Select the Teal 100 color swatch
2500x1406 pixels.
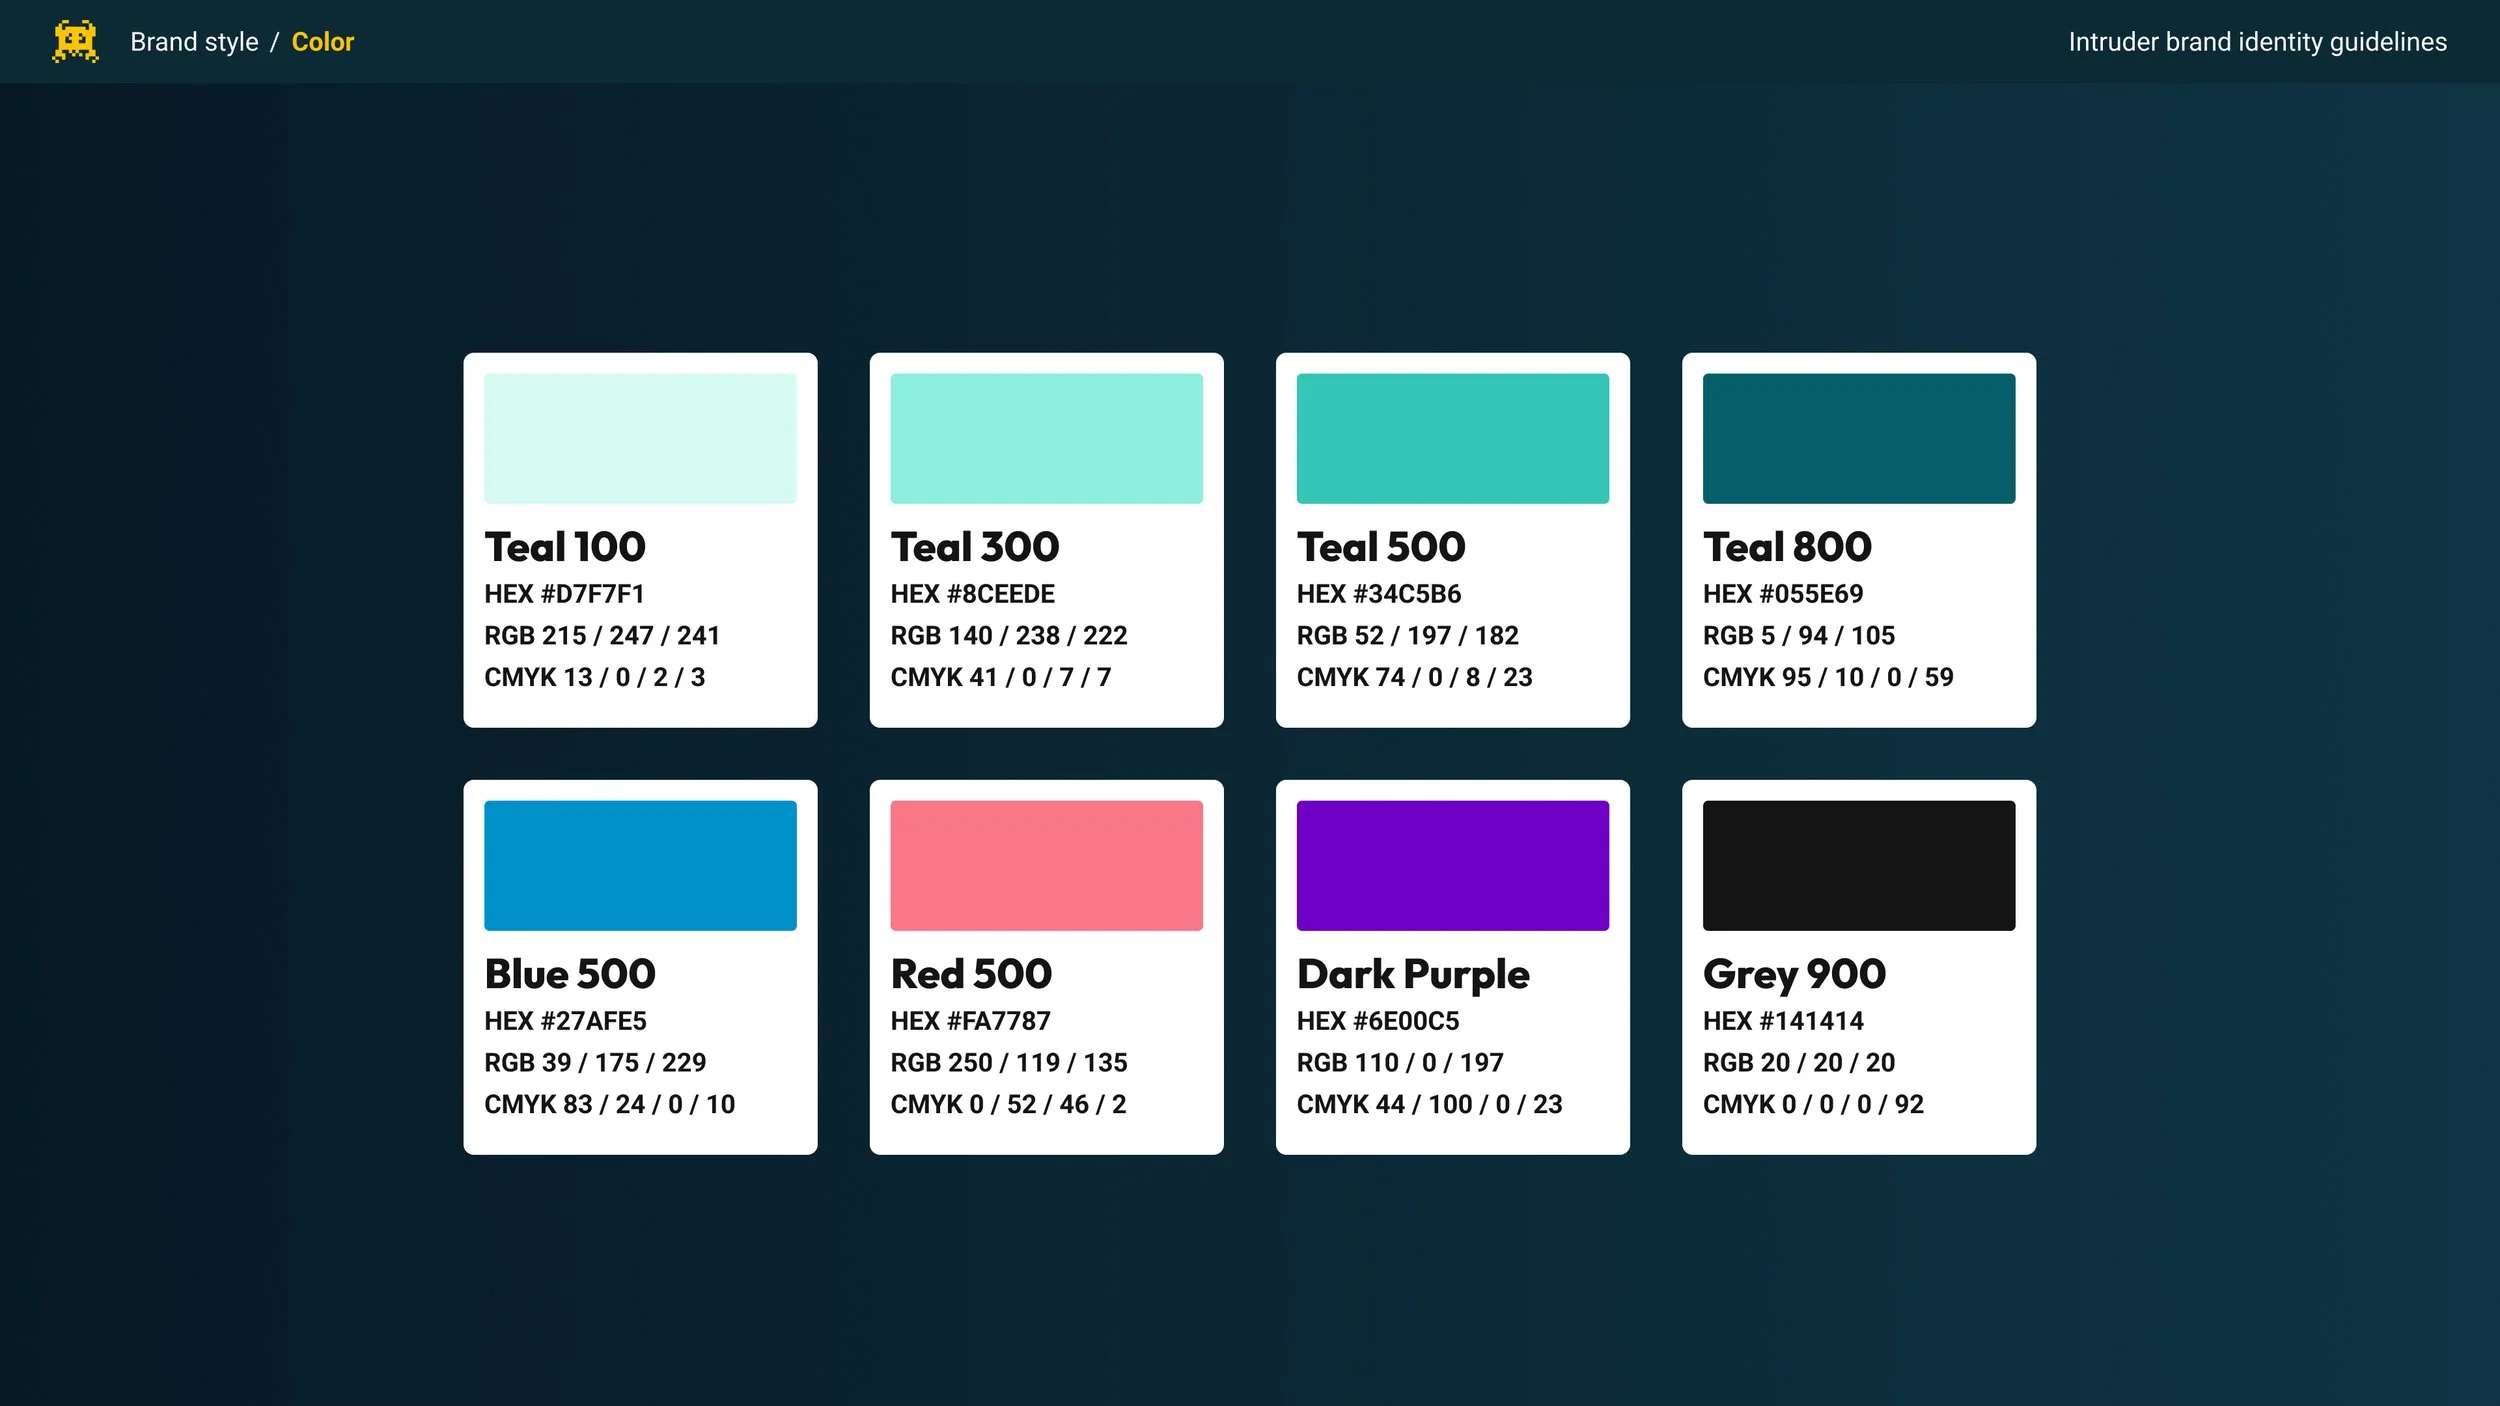pos(640,438)
